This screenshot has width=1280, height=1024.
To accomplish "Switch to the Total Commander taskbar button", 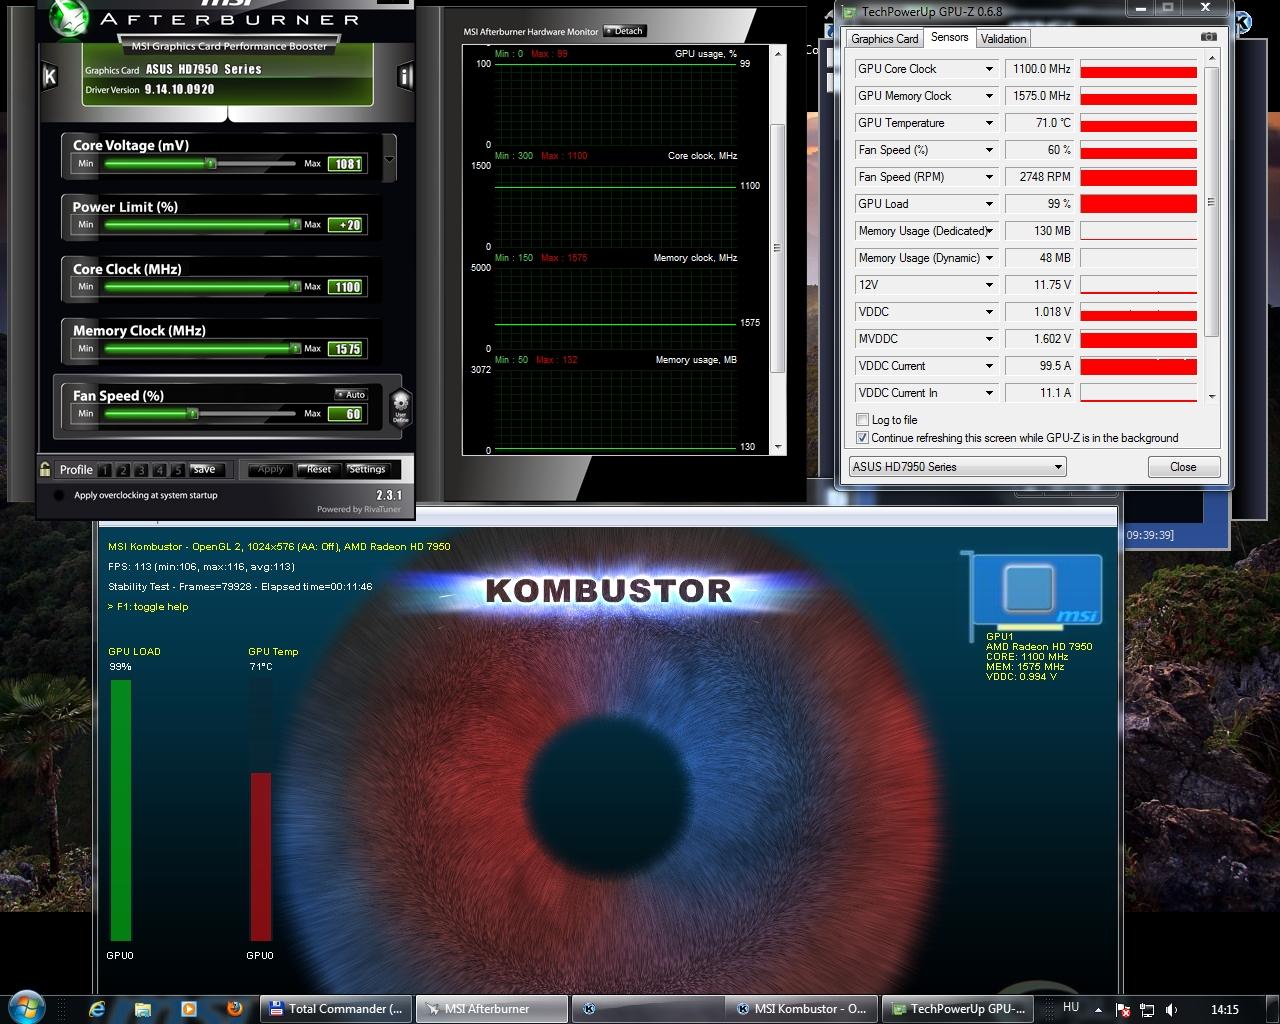I will coord(336,1009).
